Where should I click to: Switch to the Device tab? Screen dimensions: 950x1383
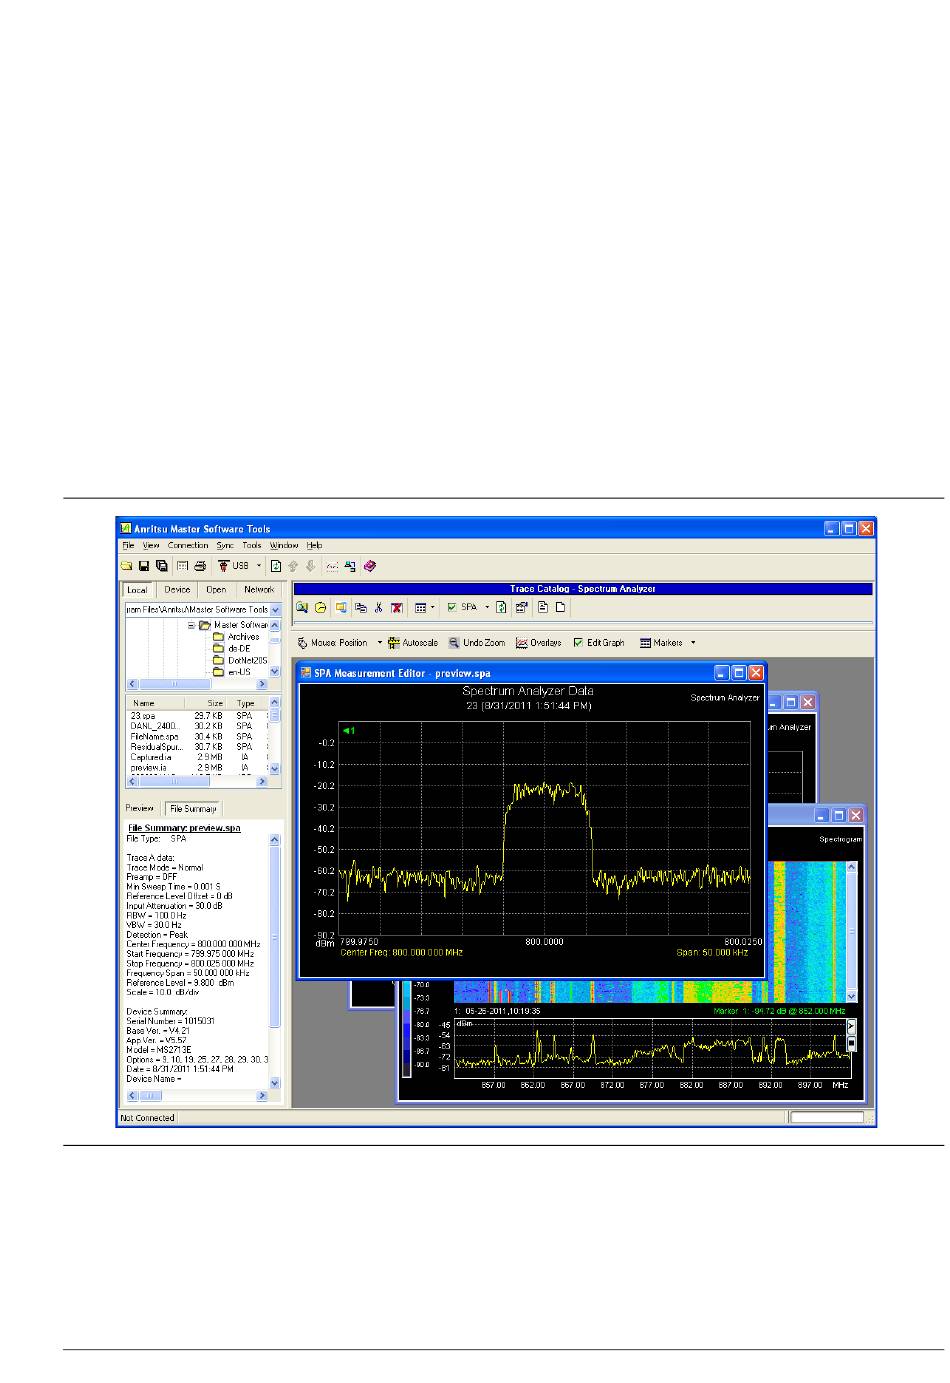pos(177,590)
